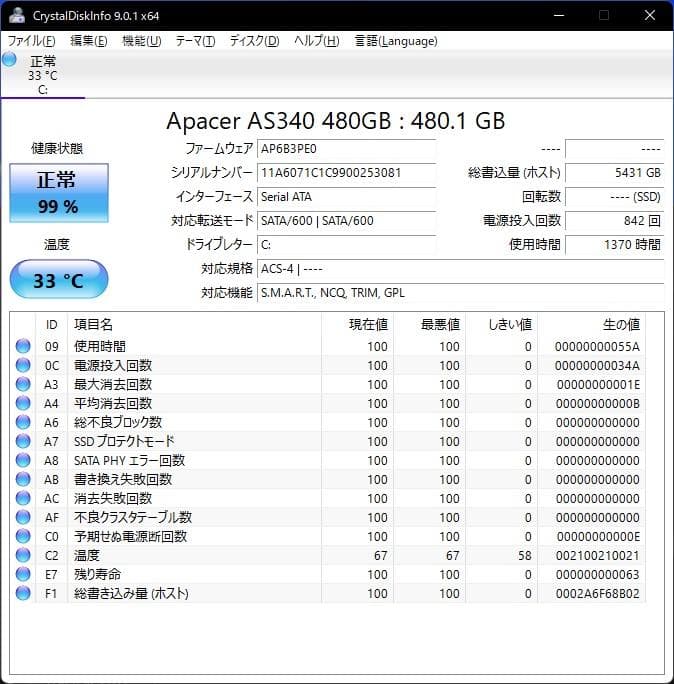Select the 総不良ブロック数 attribute name
Viewport: 674px width, 684px height.
(118, 422)
